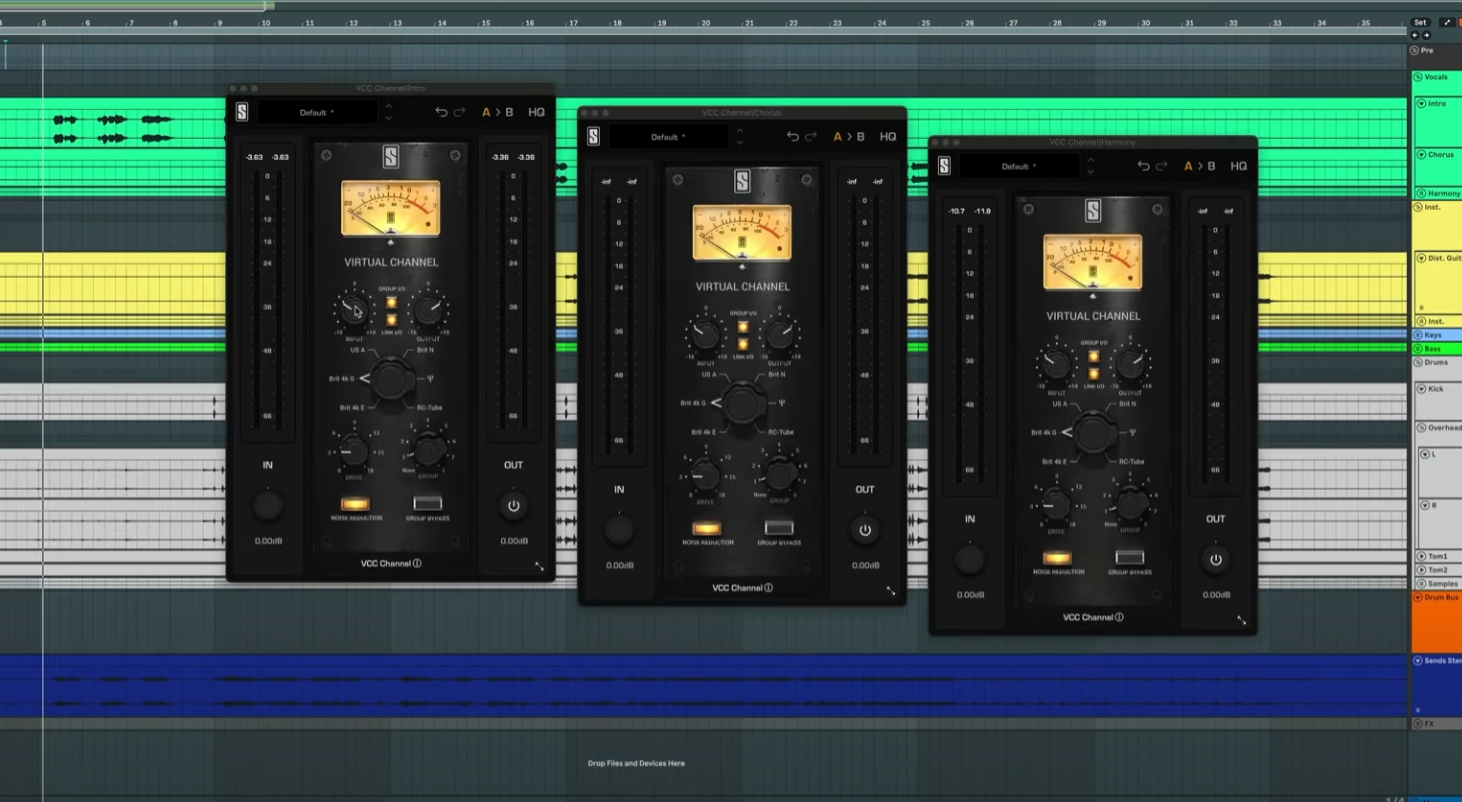This screenshot has width=1462, height=802.
Task: Toggle the Link I/O light in Harmony plugin
Action: pyautogui.click(x=1093, y=374)
